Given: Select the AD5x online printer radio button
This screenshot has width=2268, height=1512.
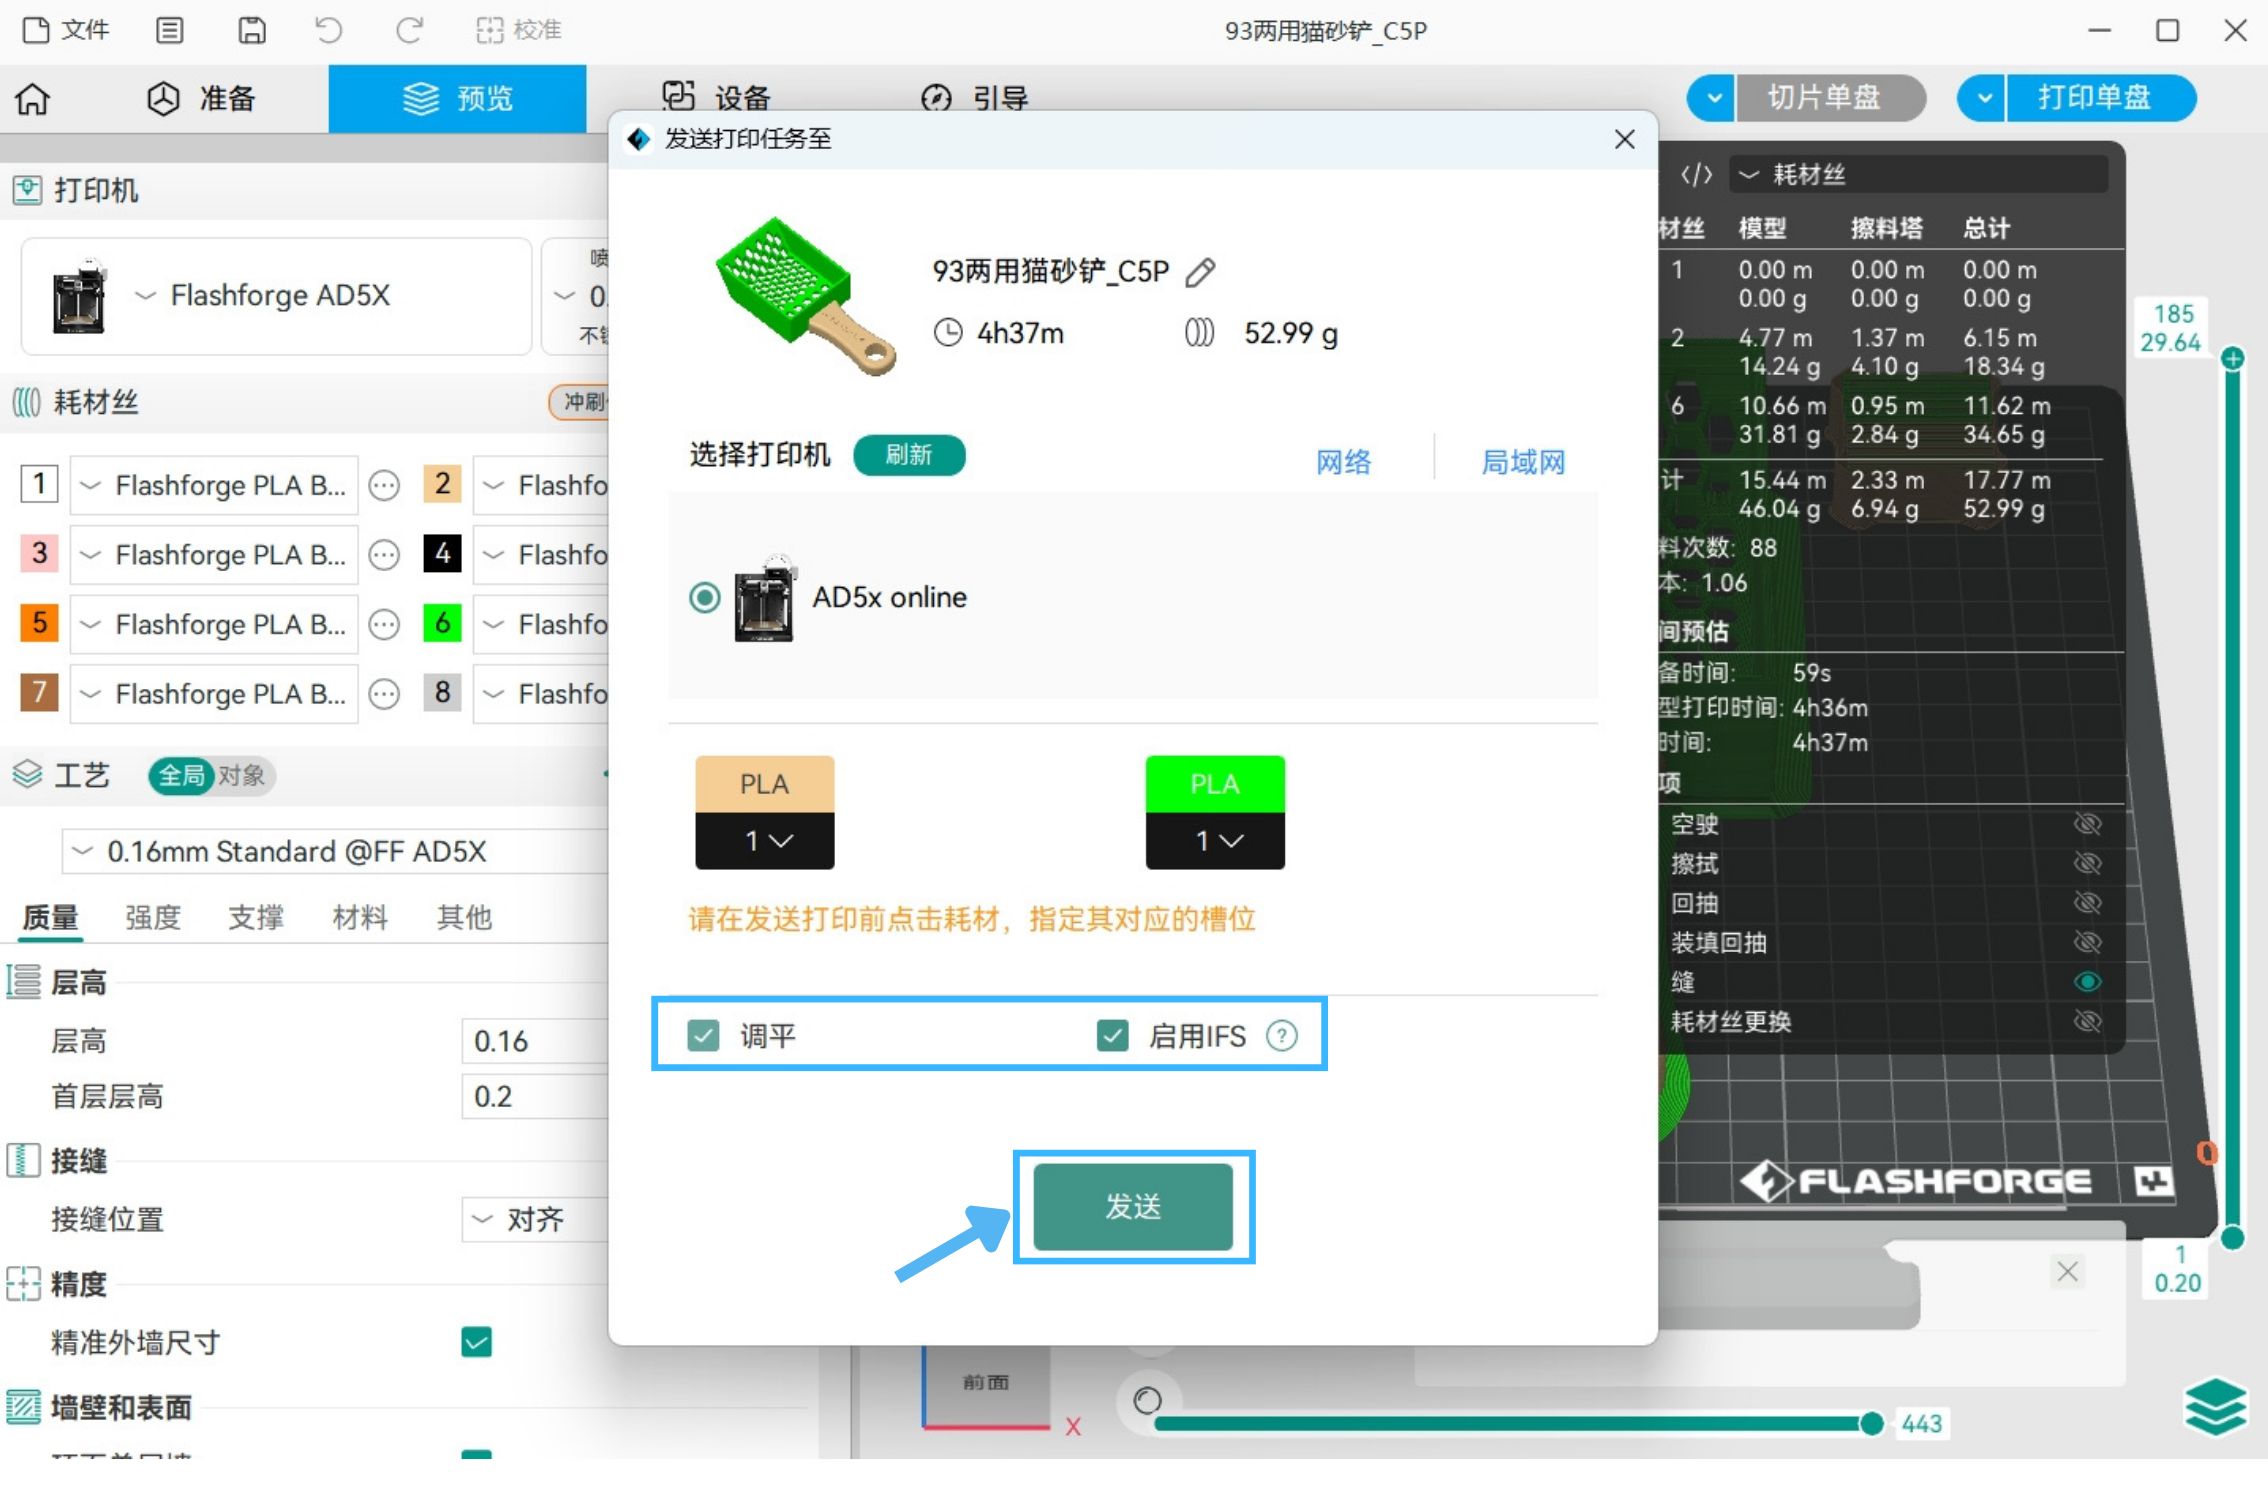Looking at the screenshot, I should coord(705,598).
